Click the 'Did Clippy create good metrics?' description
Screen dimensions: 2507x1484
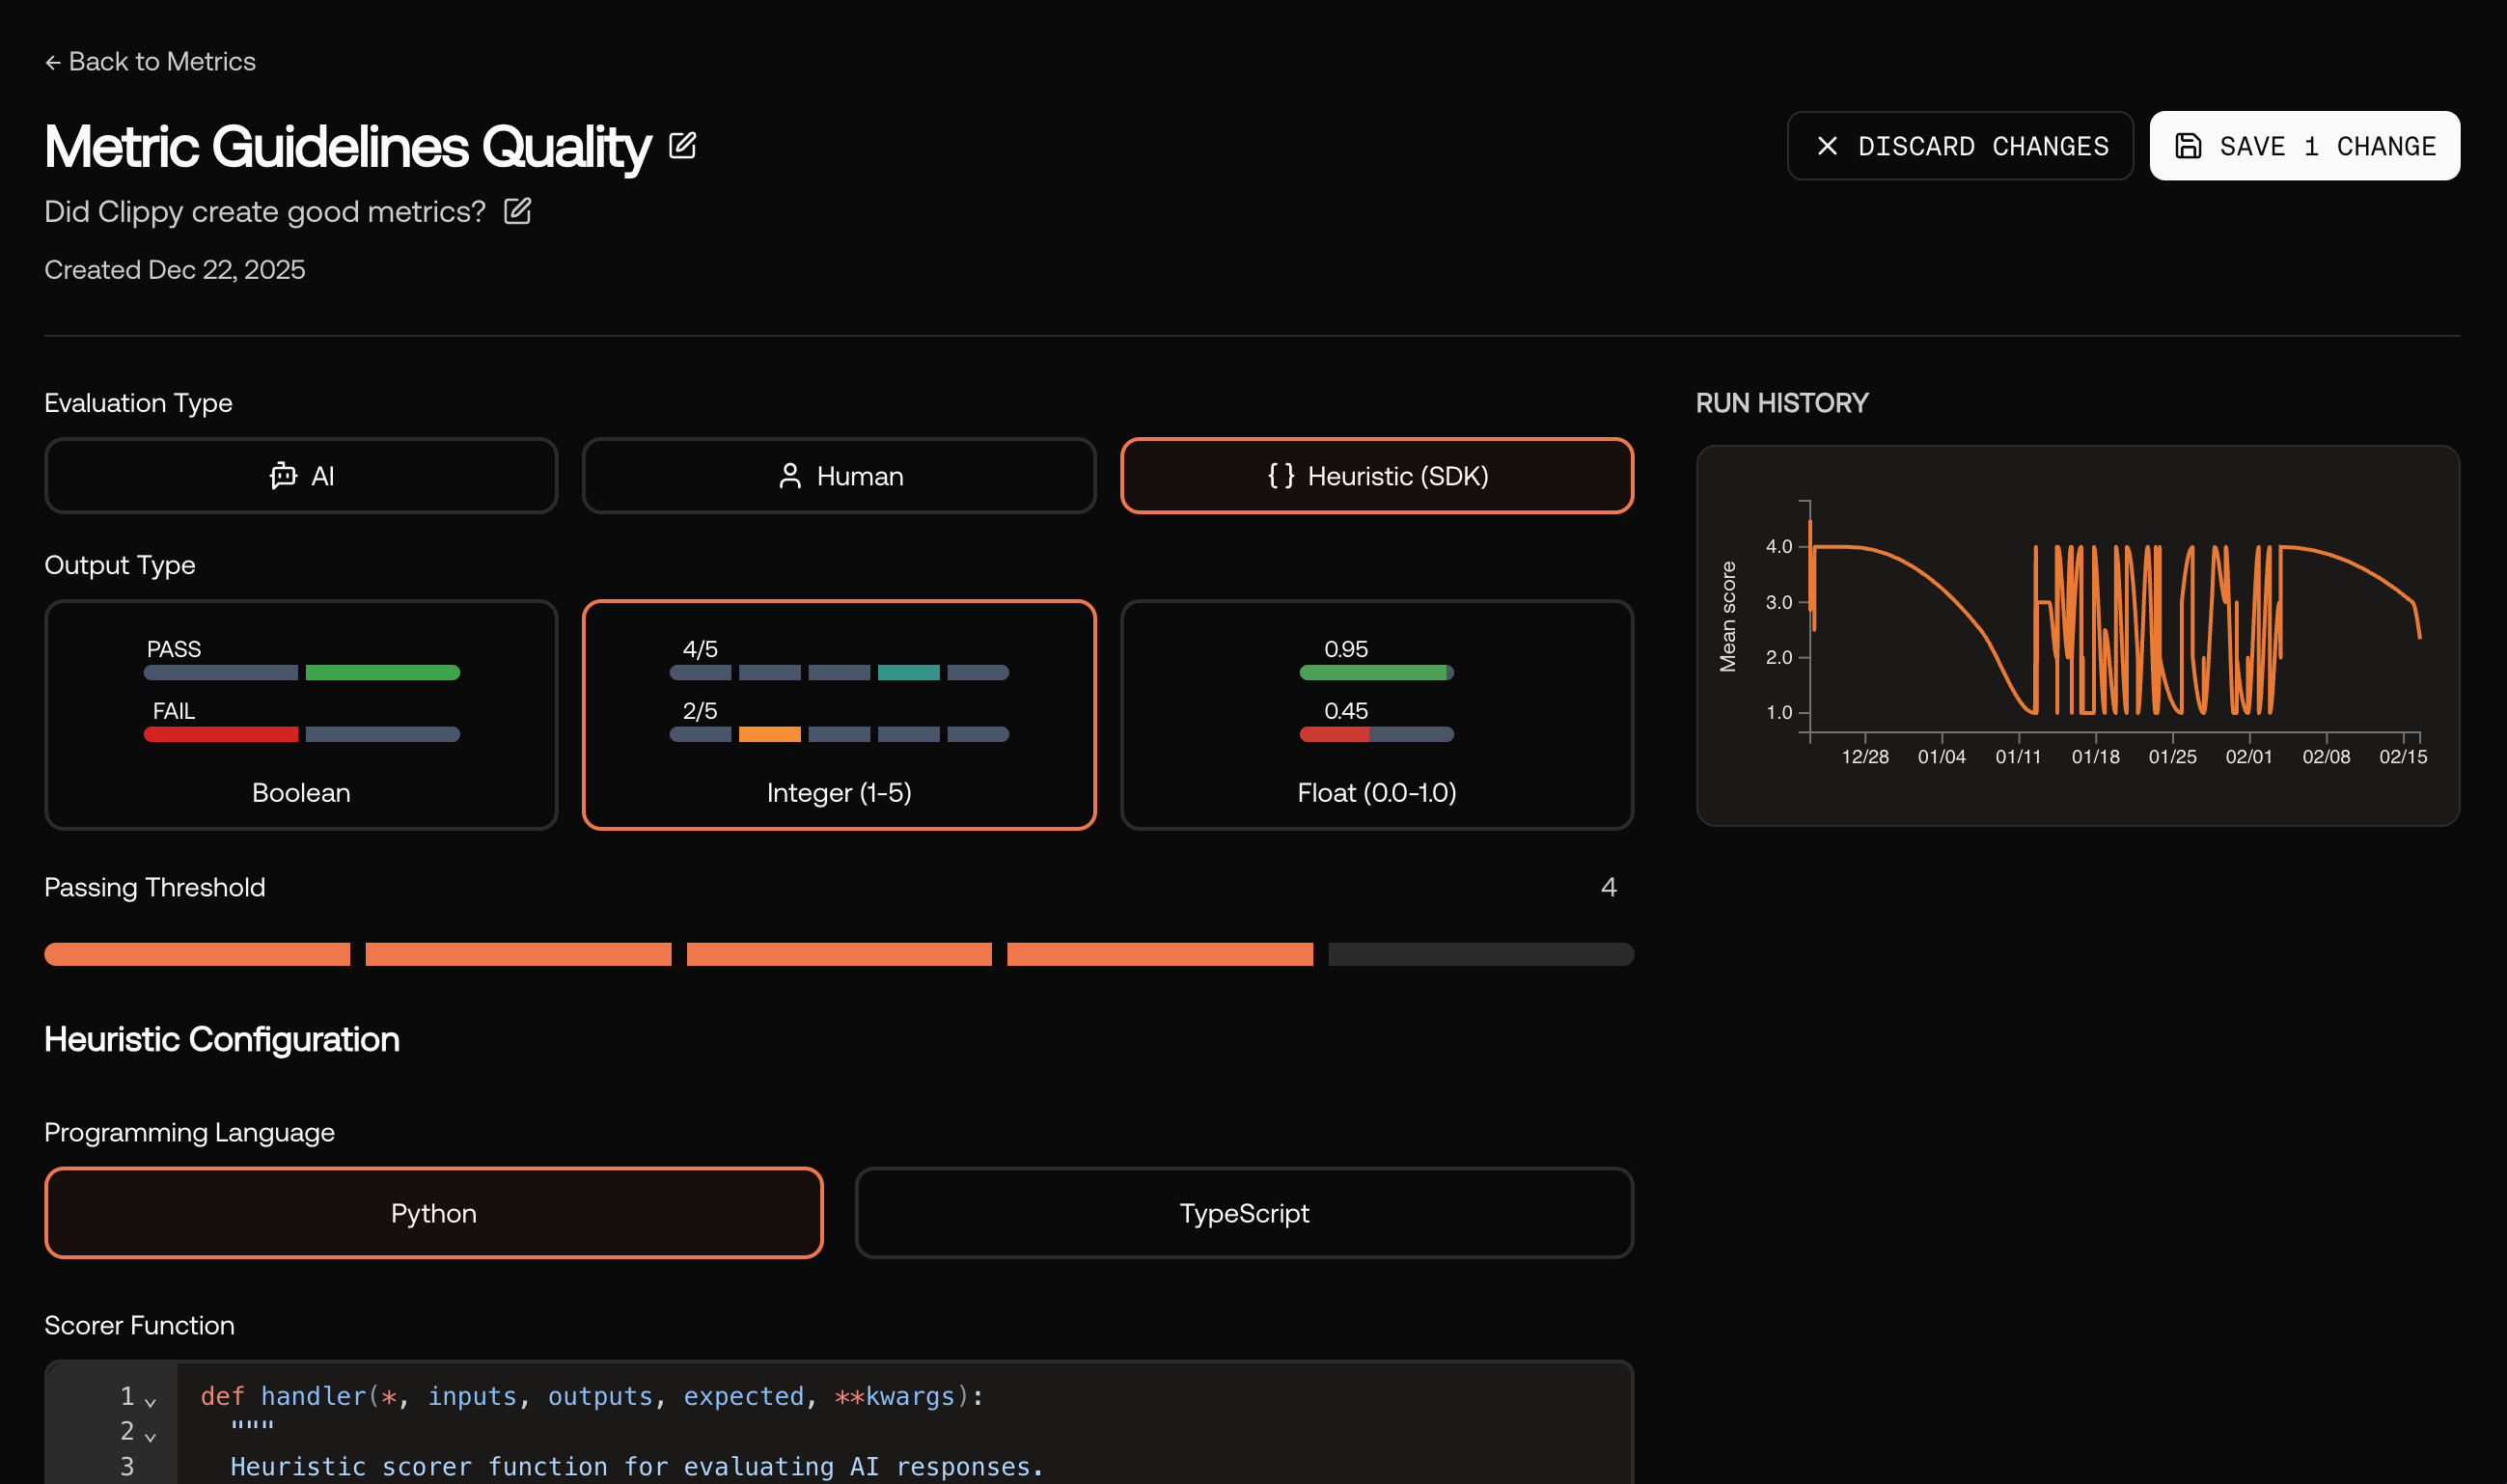[x=265, y=212]
